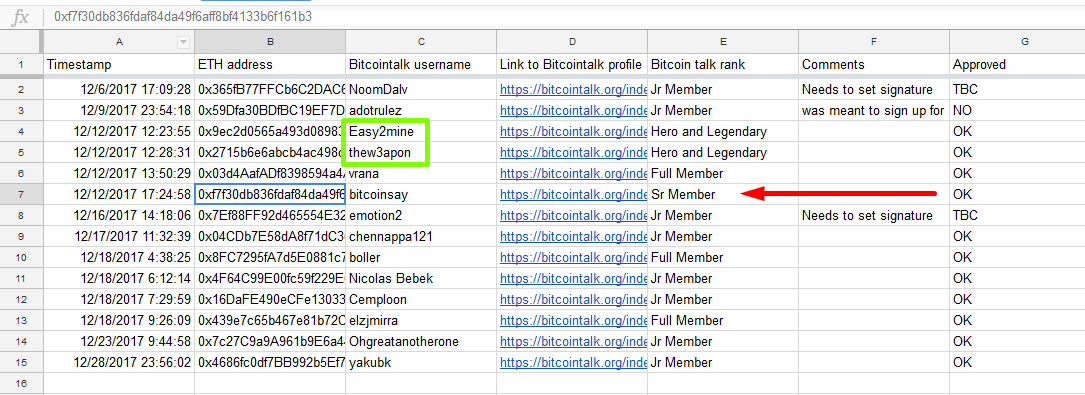Image resolution: width=1085 pixels, height=395 pixels.
Task: Click the formula bar input field
Action: click(563, 17)
